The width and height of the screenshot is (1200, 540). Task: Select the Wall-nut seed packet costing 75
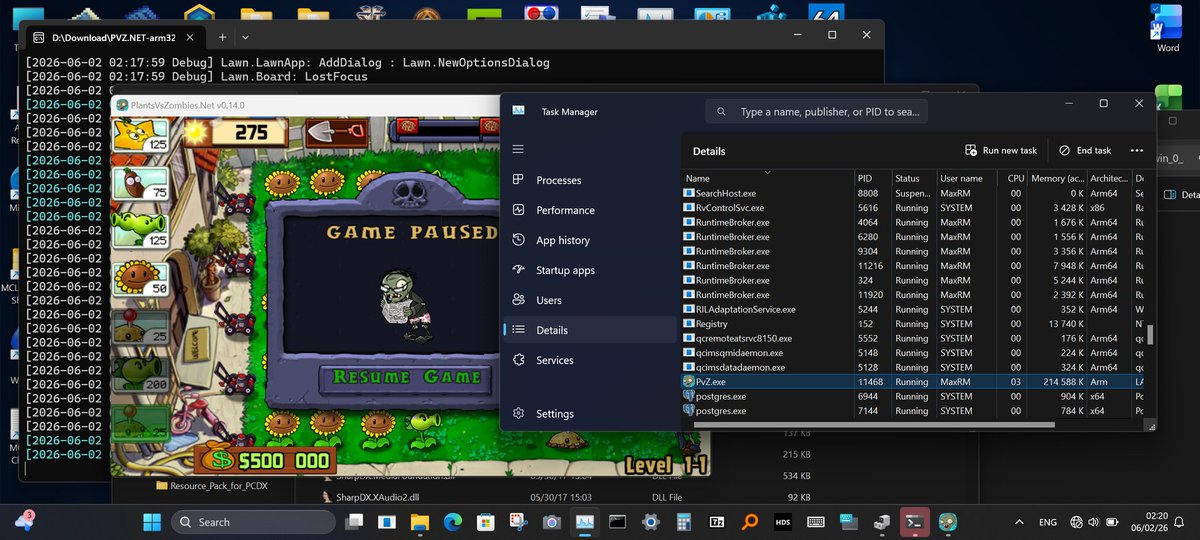141,183
